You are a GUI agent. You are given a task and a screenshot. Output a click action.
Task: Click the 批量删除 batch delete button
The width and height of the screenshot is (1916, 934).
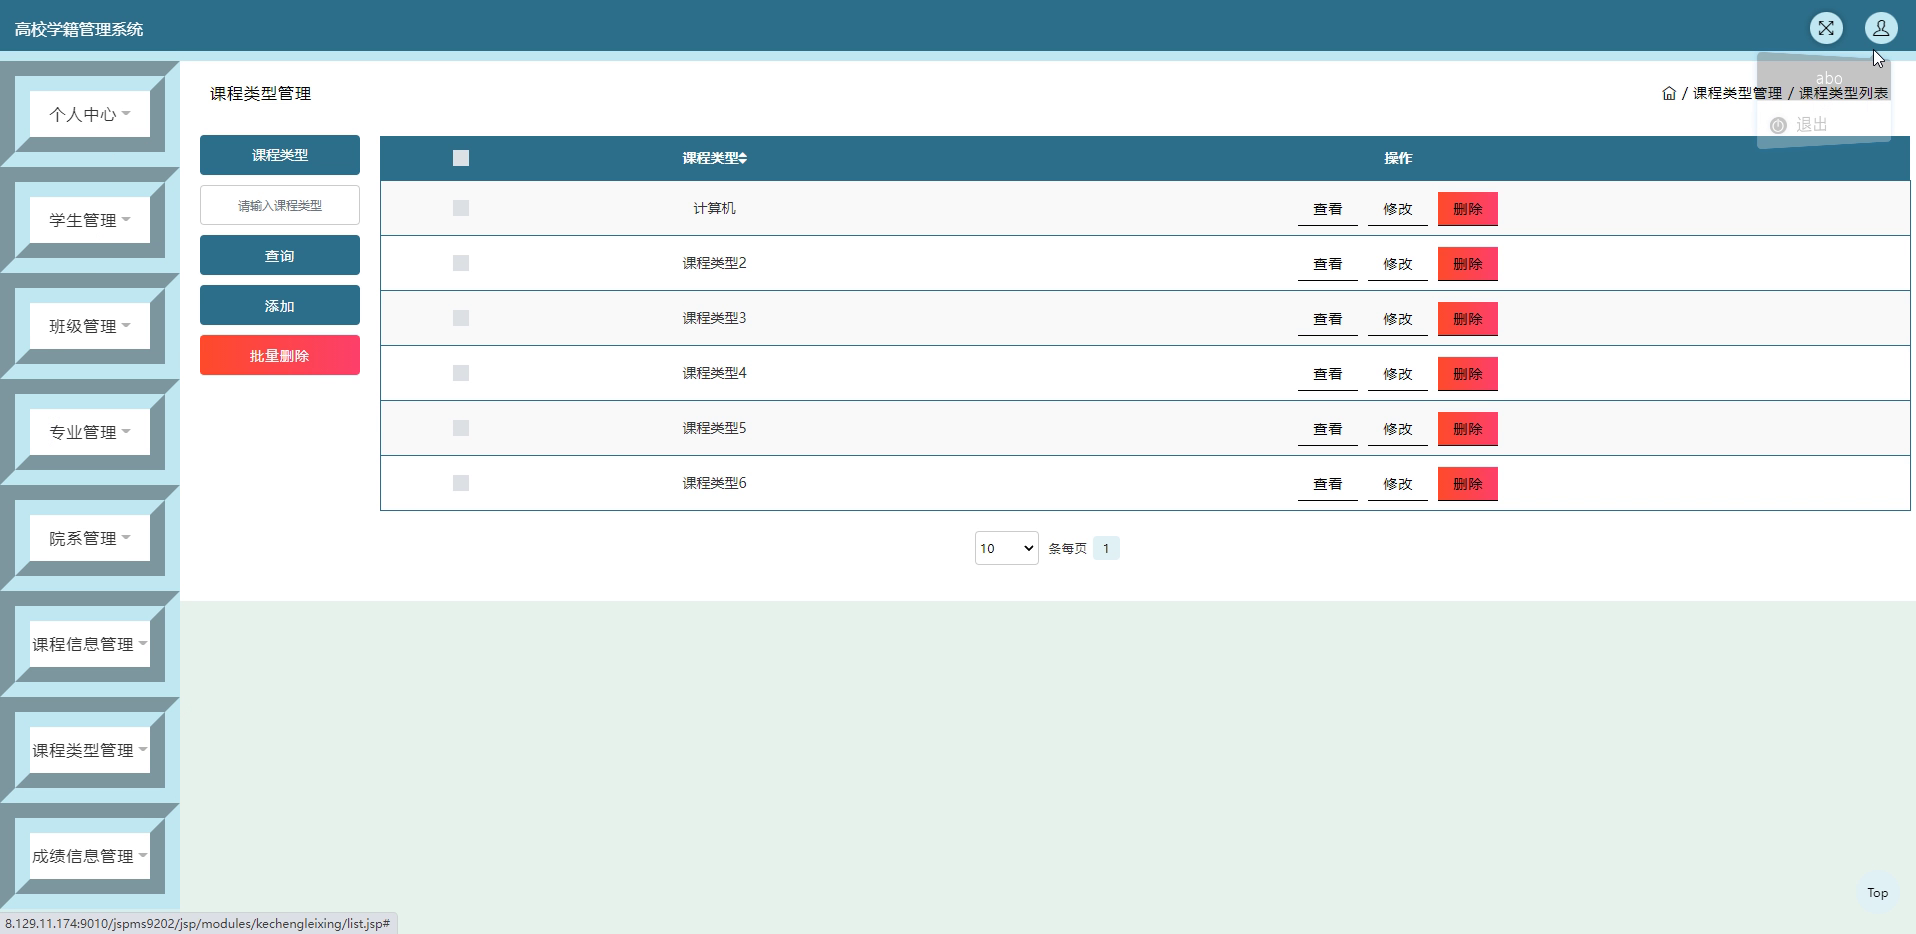280,355
